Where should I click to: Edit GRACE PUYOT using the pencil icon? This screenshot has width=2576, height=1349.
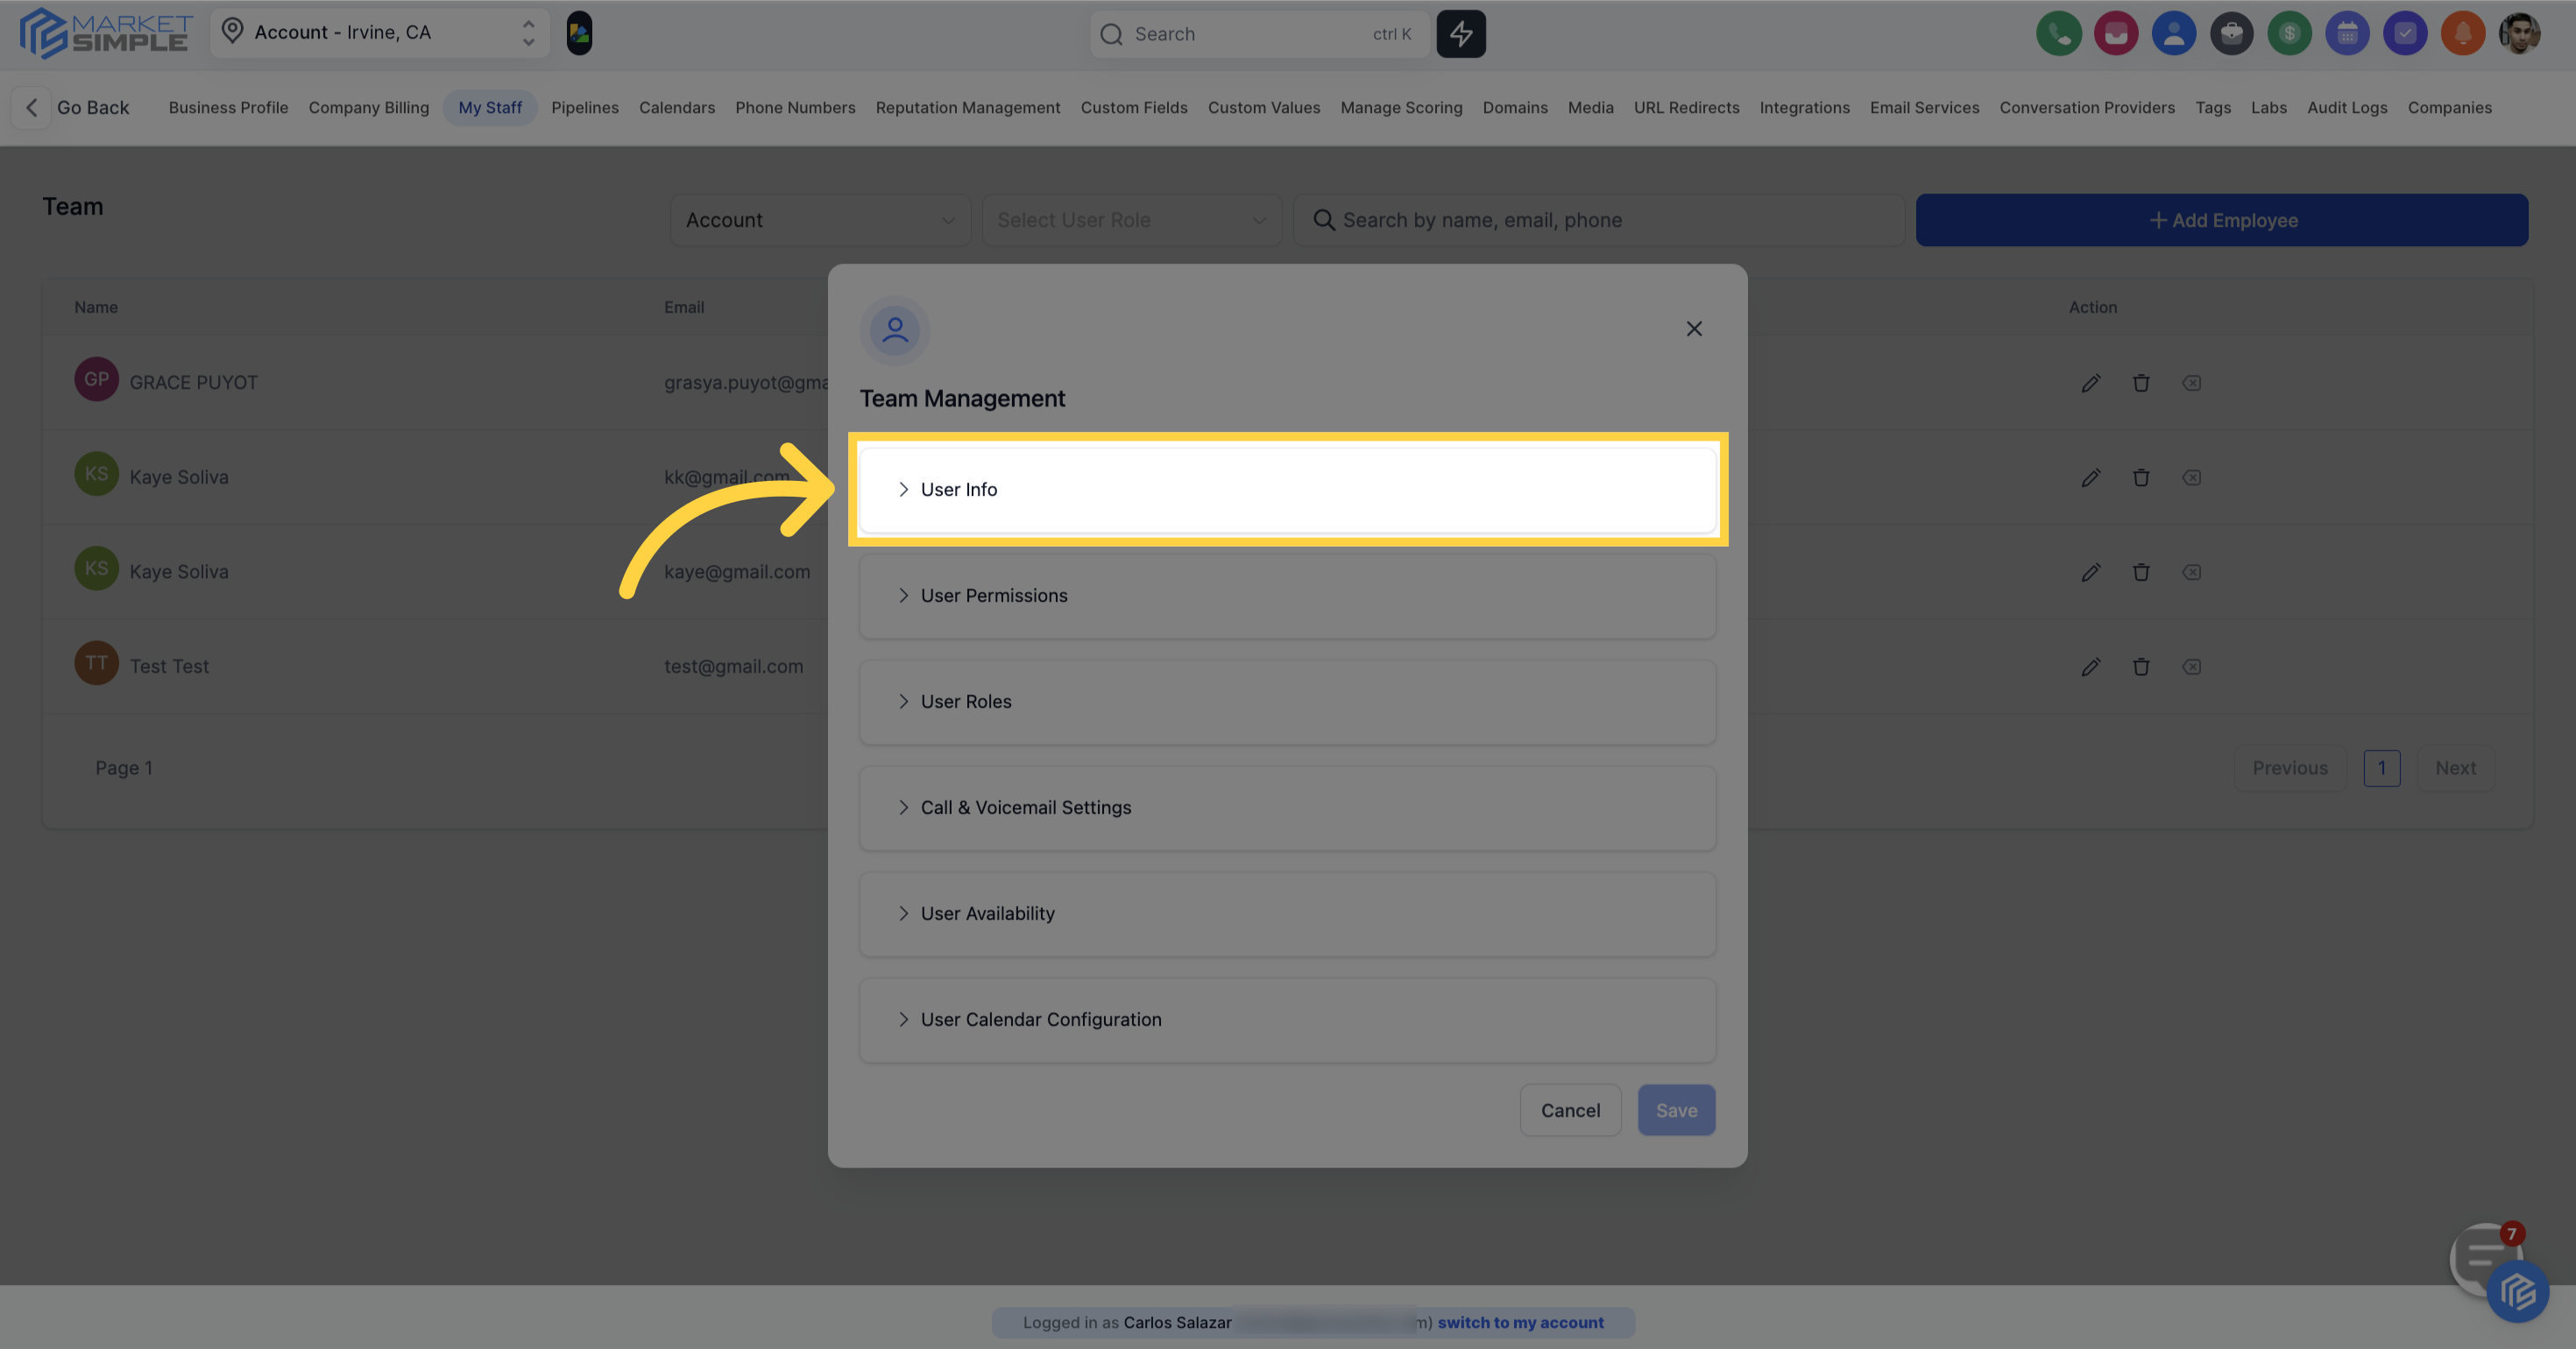click(x=2091, y=383)
